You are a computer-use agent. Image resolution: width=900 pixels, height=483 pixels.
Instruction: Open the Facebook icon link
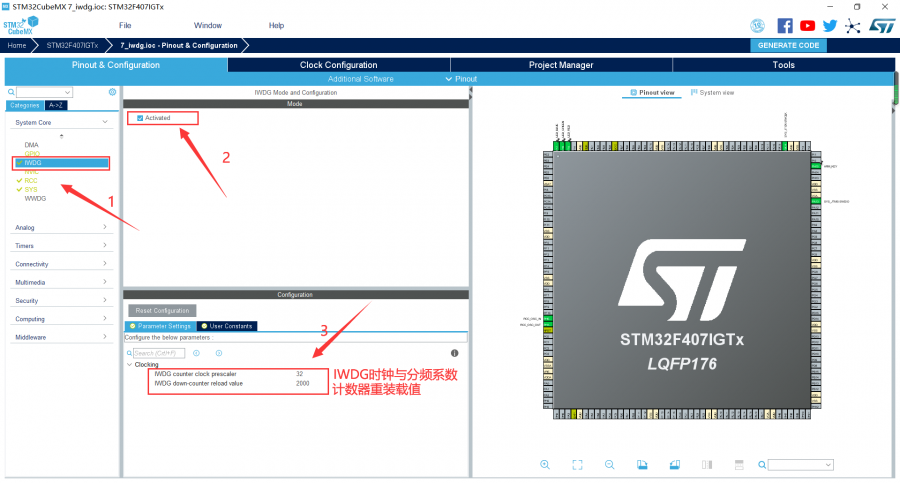click(x=785, y=25)
